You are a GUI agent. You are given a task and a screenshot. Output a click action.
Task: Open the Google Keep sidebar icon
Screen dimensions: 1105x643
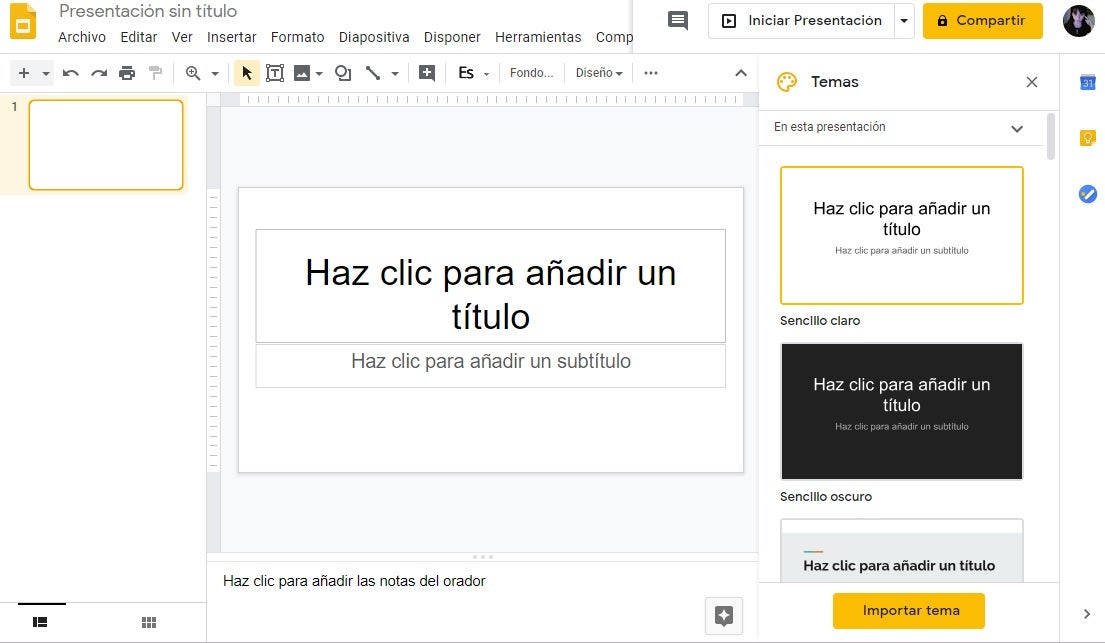(1088, 138)
